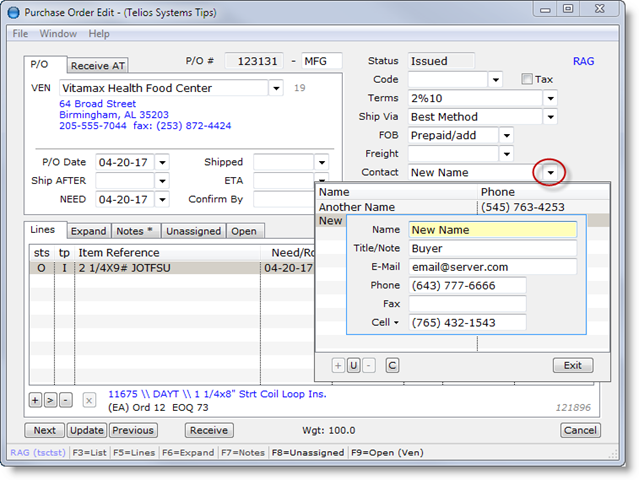This screenshot has width=639, height=480.
Task: Click the minus button in the contact popup
Action: pyautogui.click(x=369, y=365)
